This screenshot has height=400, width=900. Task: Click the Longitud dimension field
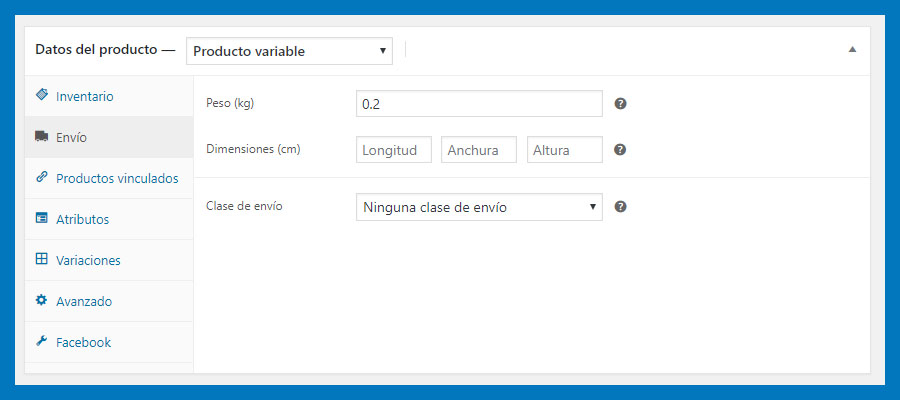click(x=394, y=150)
